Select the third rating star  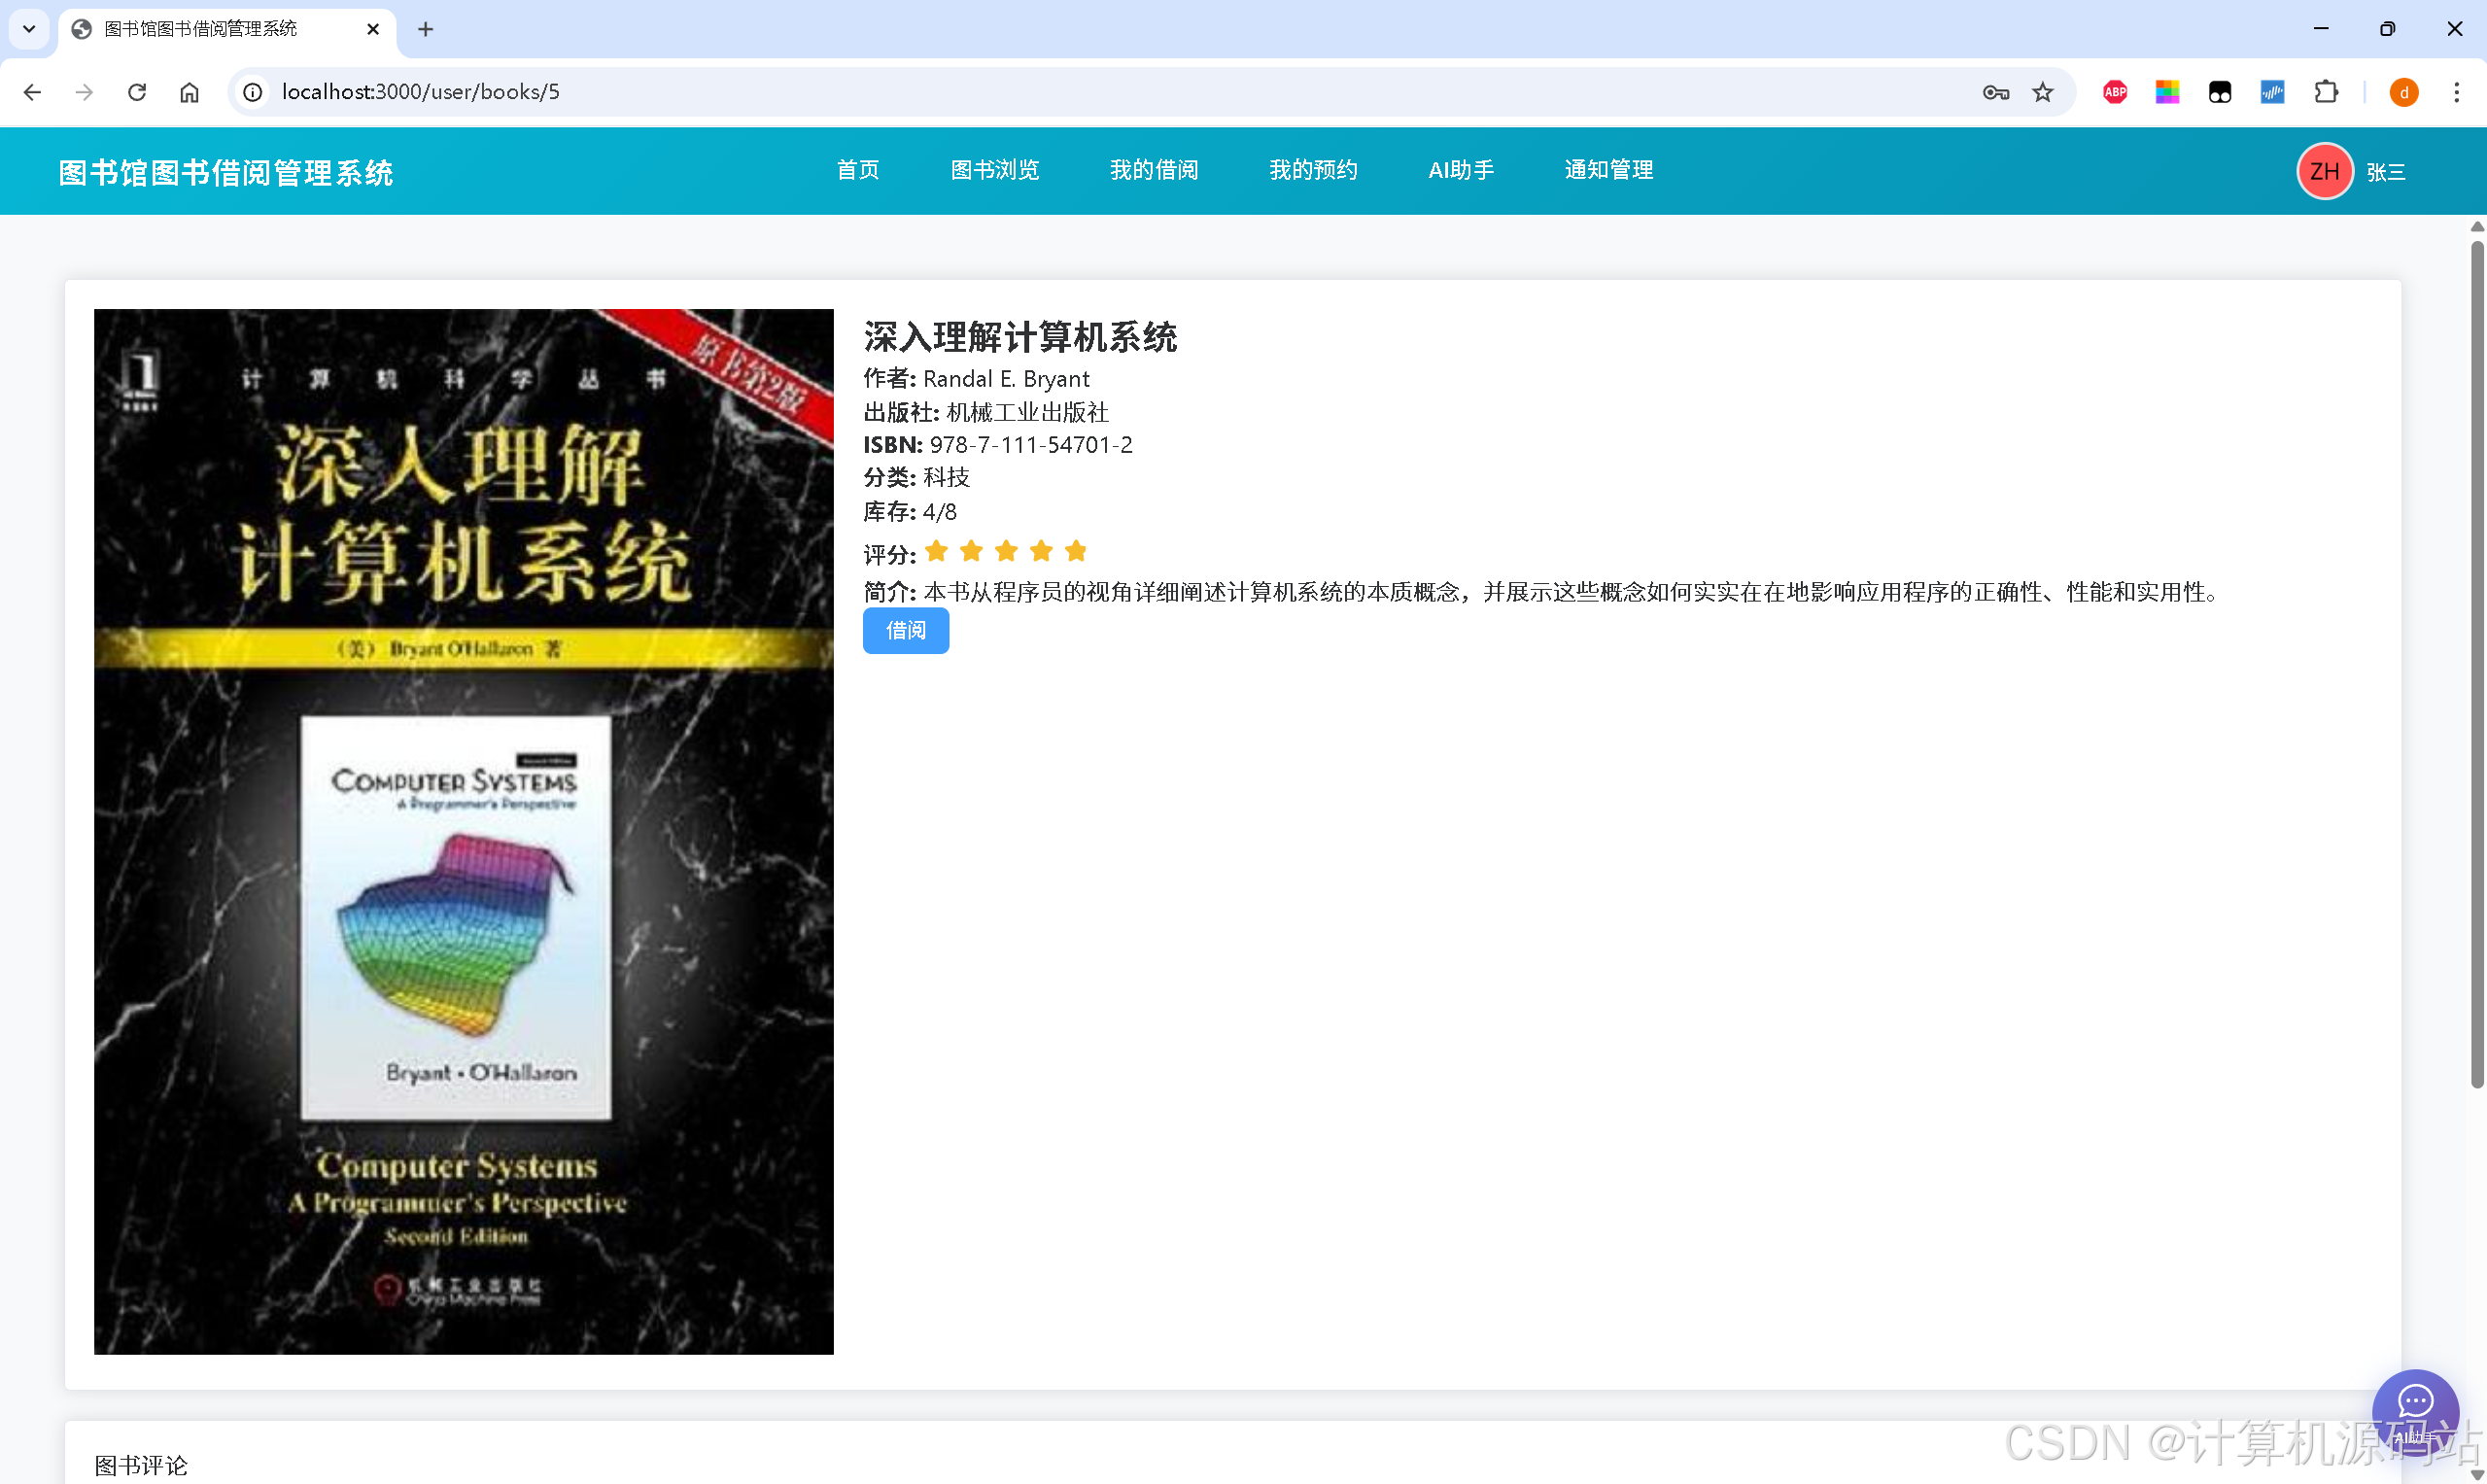pos(1006,551)
